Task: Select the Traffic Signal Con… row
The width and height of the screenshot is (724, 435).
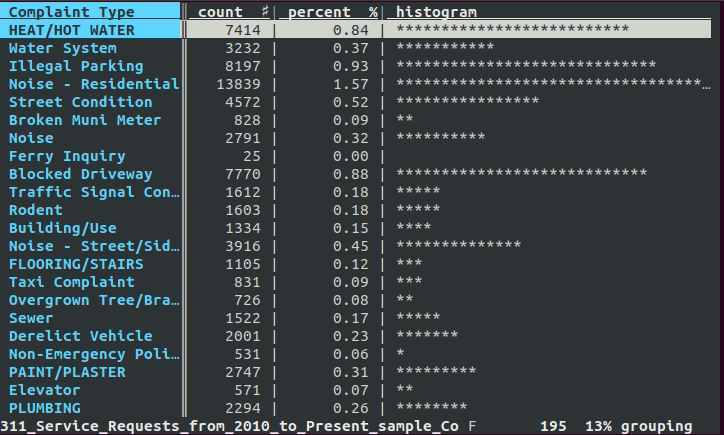Action: click(x=356, y=192)
